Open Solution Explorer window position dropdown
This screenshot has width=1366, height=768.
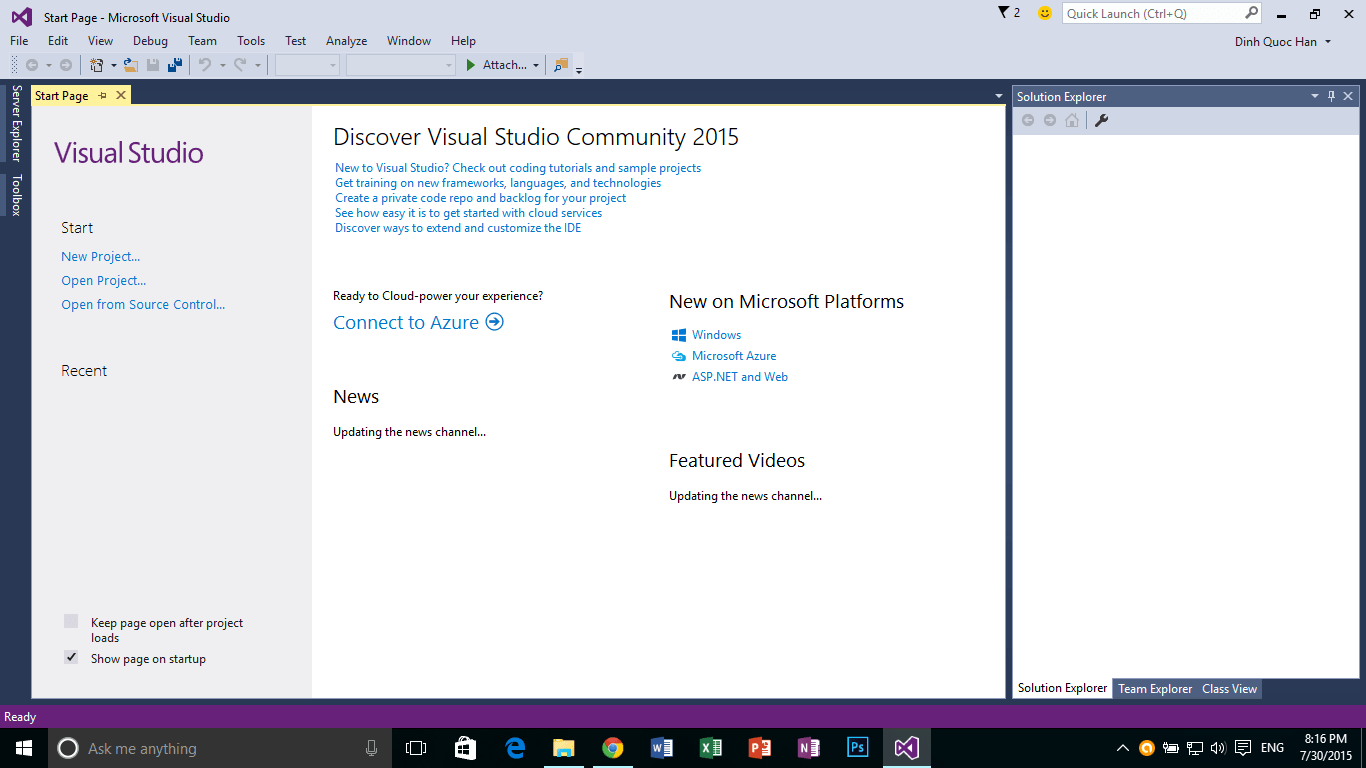pos(1315,96)
